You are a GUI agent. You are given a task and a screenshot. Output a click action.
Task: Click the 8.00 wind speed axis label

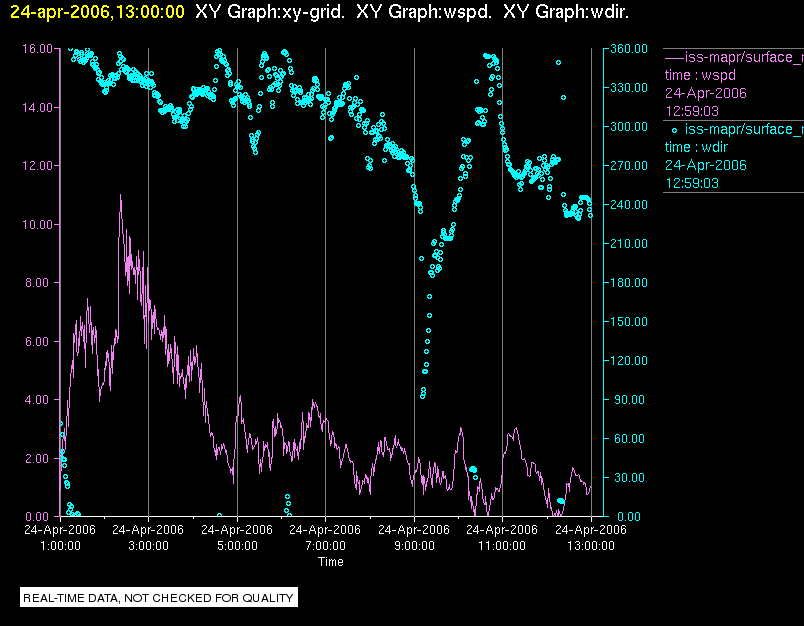pyautogui.click(x=39, y=283)
